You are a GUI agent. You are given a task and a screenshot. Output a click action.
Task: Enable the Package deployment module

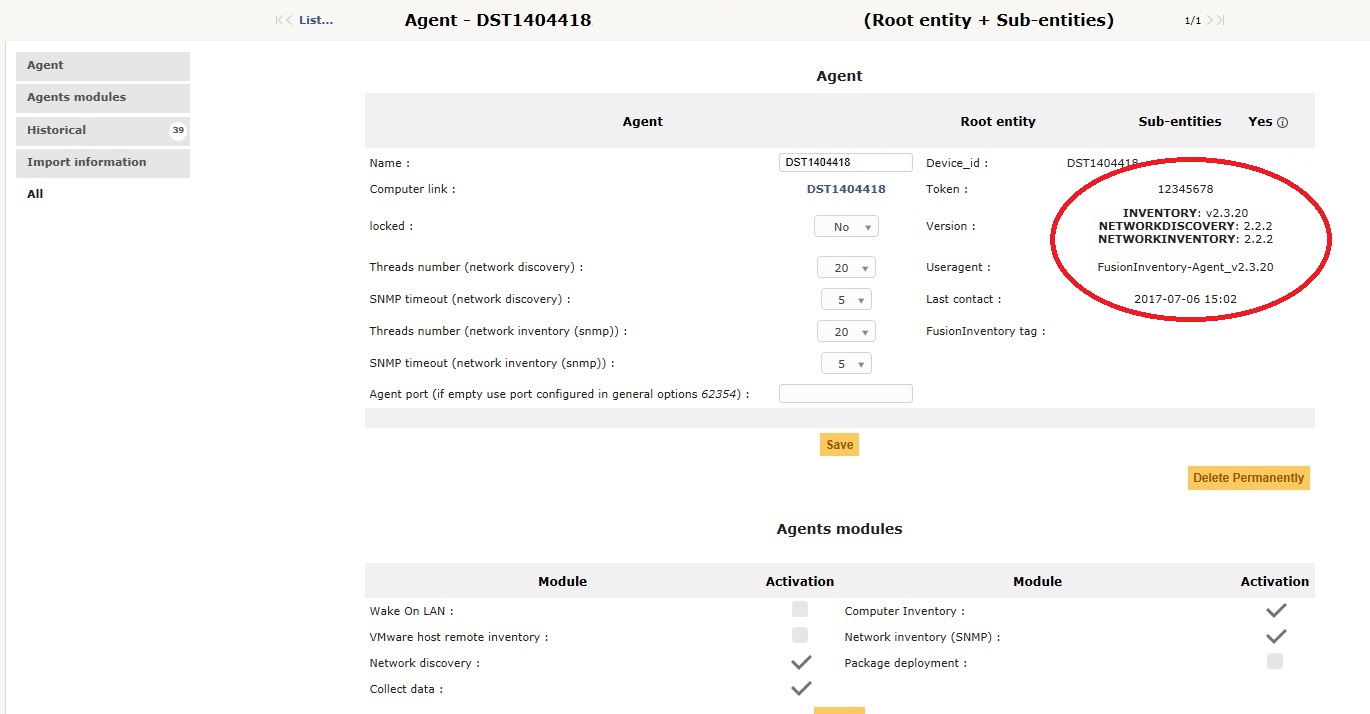1275,661
